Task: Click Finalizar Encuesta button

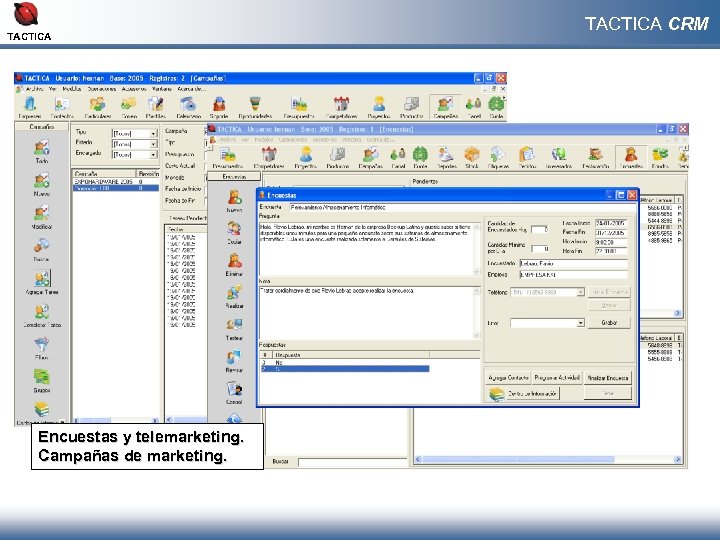Action: point(608,378)
